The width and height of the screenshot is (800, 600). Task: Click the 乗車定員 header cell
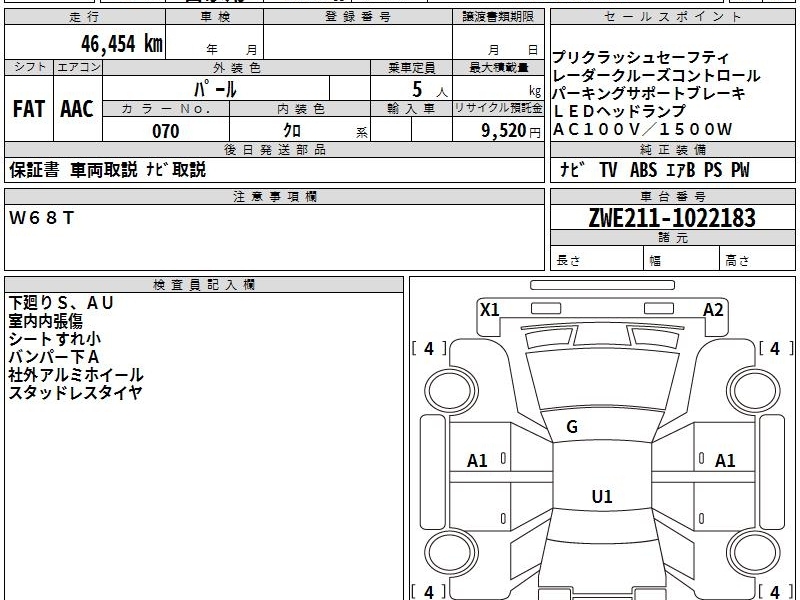pos(412,68)
